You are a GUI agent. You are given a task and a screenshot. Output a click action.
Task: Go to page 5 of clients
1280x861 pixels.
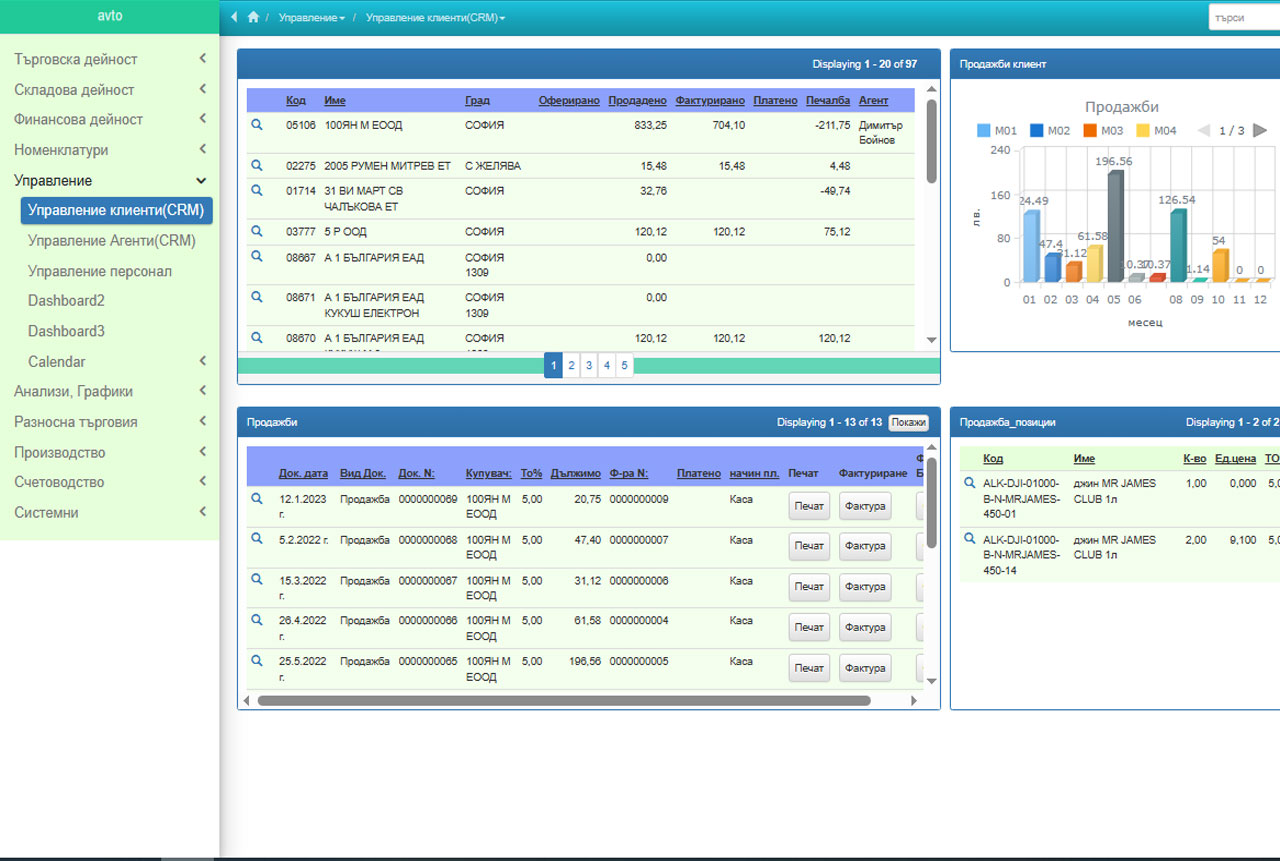[x=624, y=366]
